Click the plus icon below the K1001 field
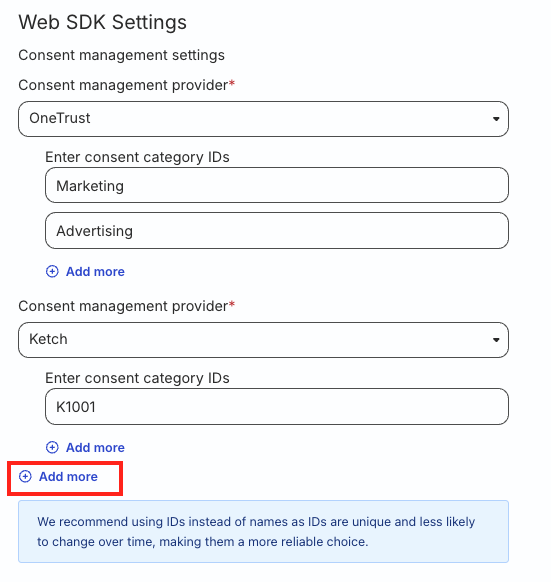Image resolution: width=551 pixels, height=582 pixels. [52, 448]
